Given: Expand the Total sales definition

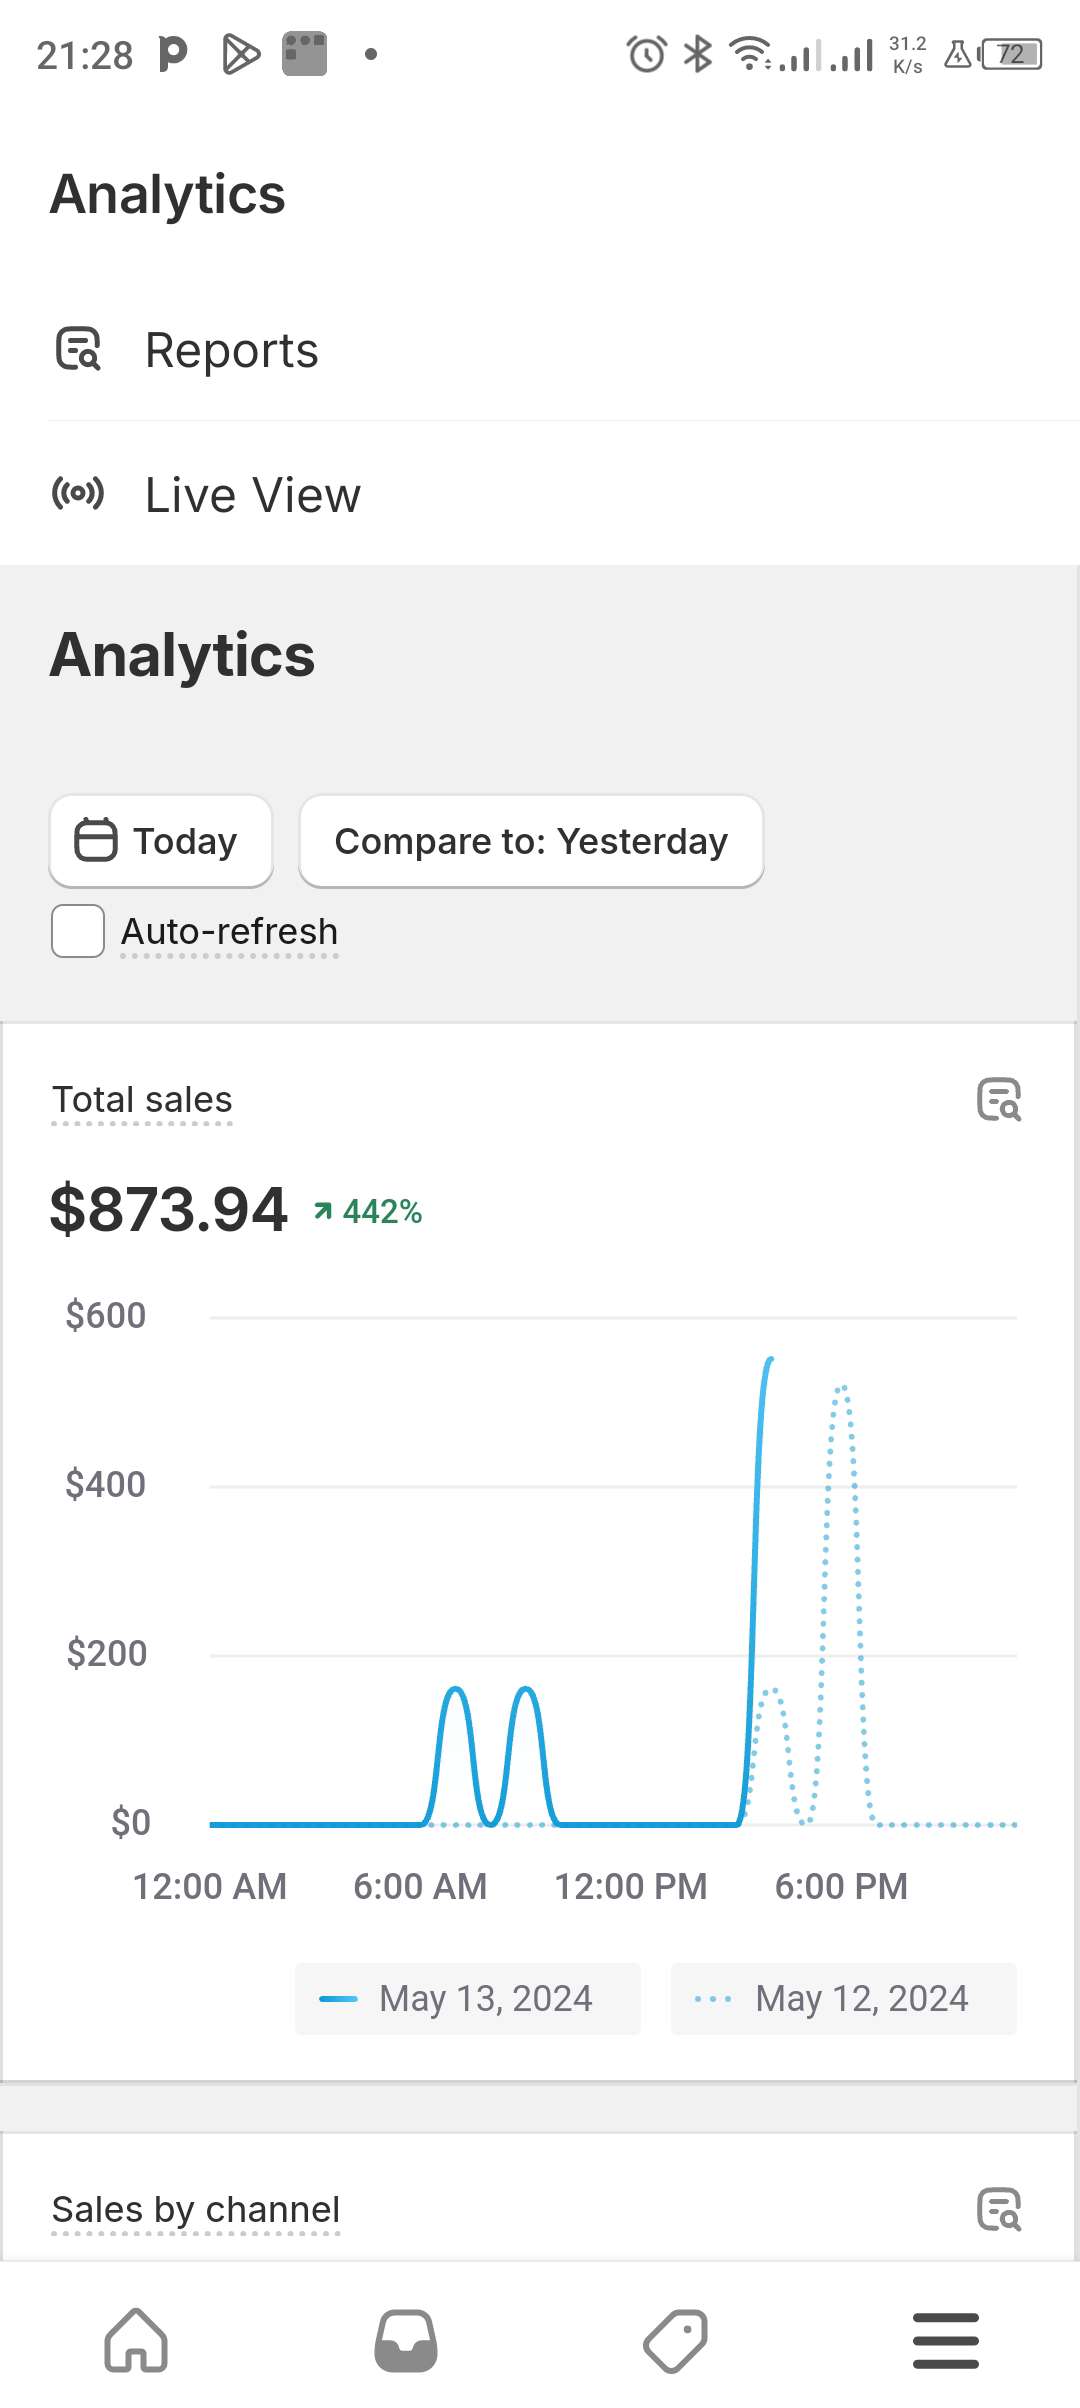Looking at the screenshot, I should point(142,1099).
